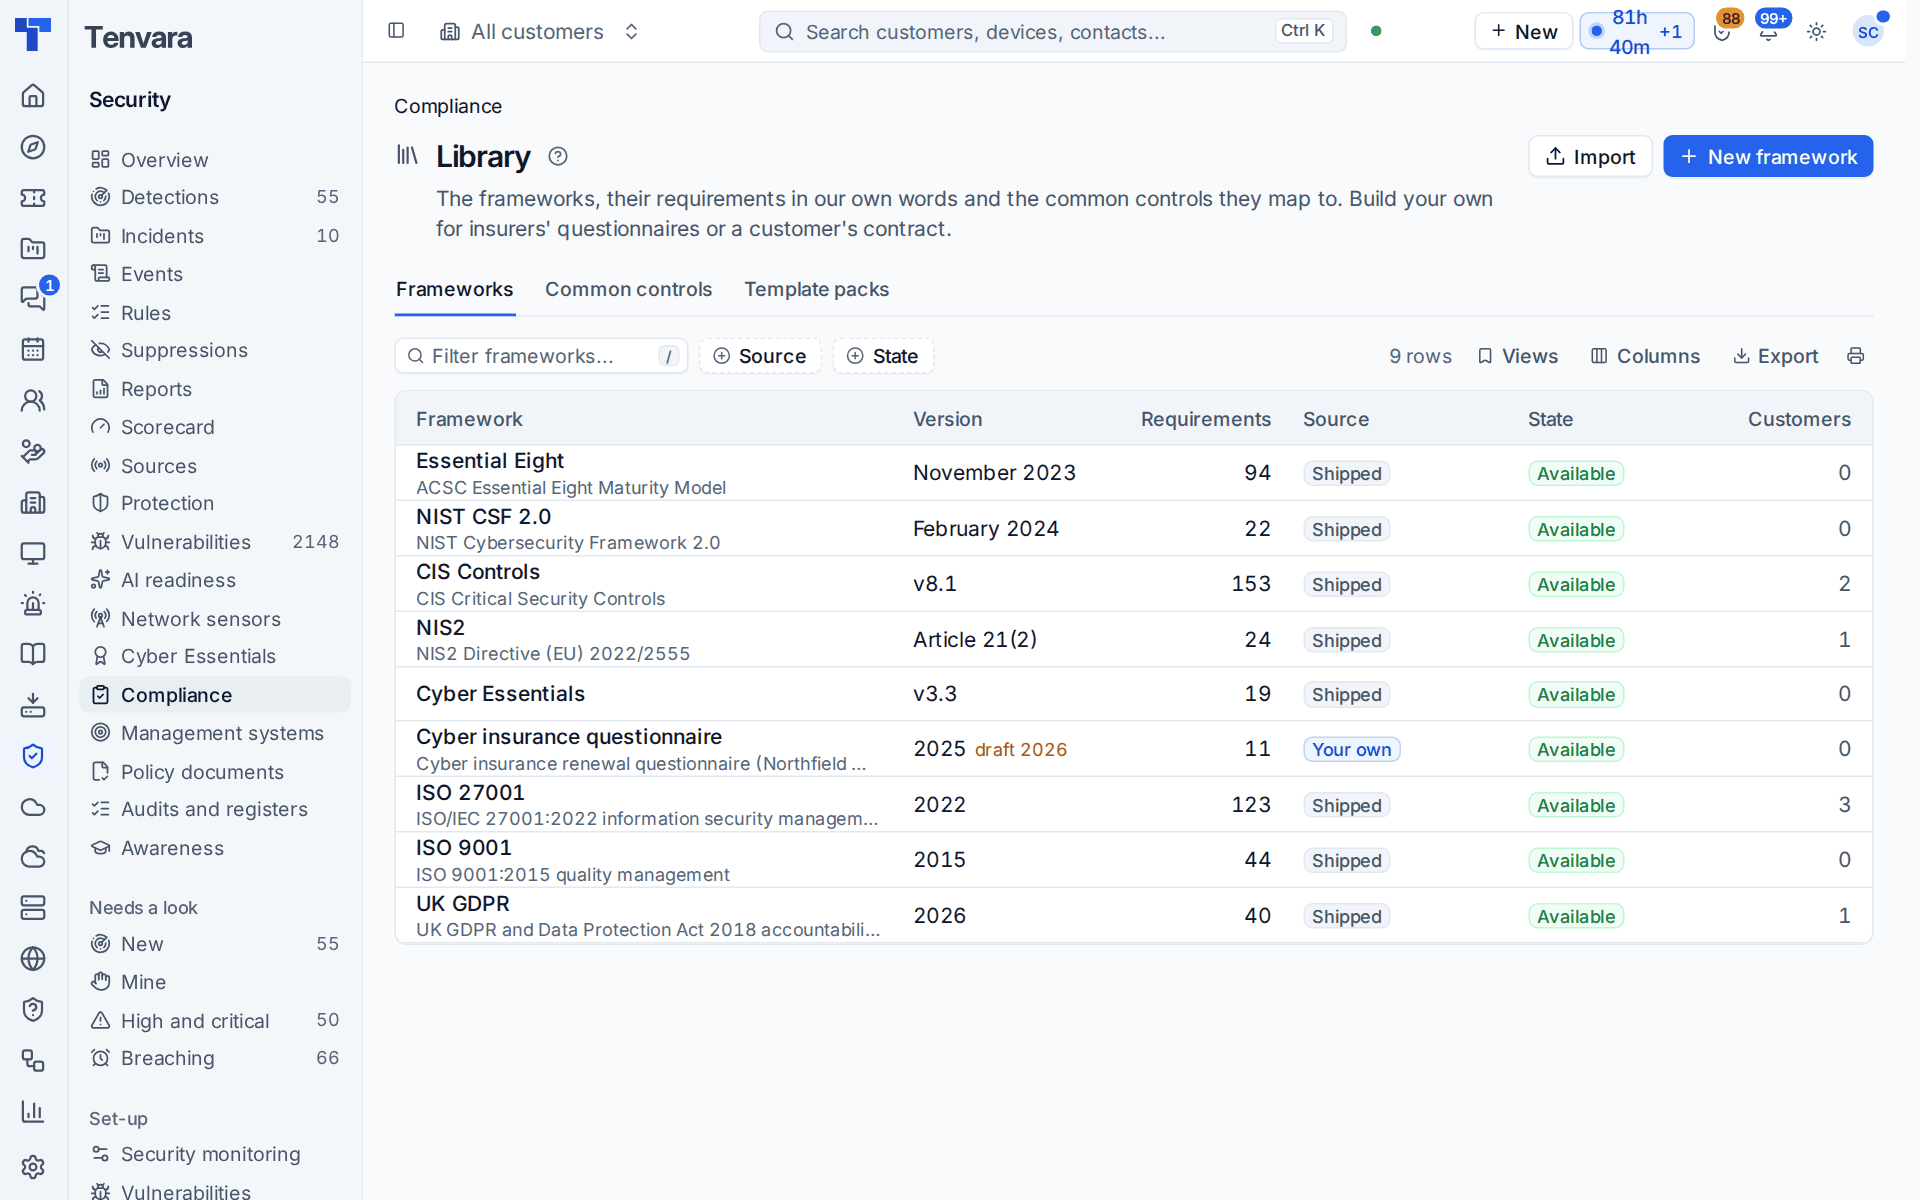Open the Source filter
This screenshot has width=1920, height=1200.
tap(760, 356)
